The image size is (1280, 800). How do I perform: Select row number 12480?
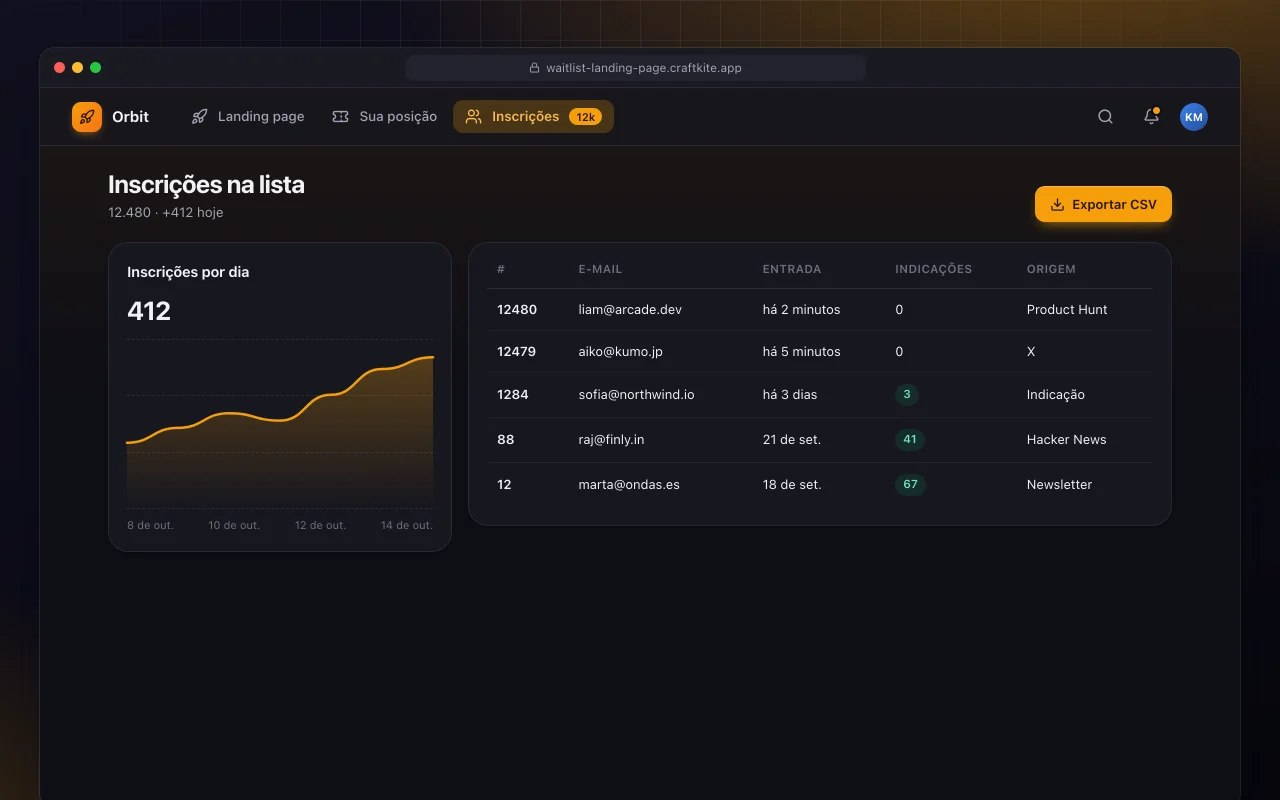point(517,309)
